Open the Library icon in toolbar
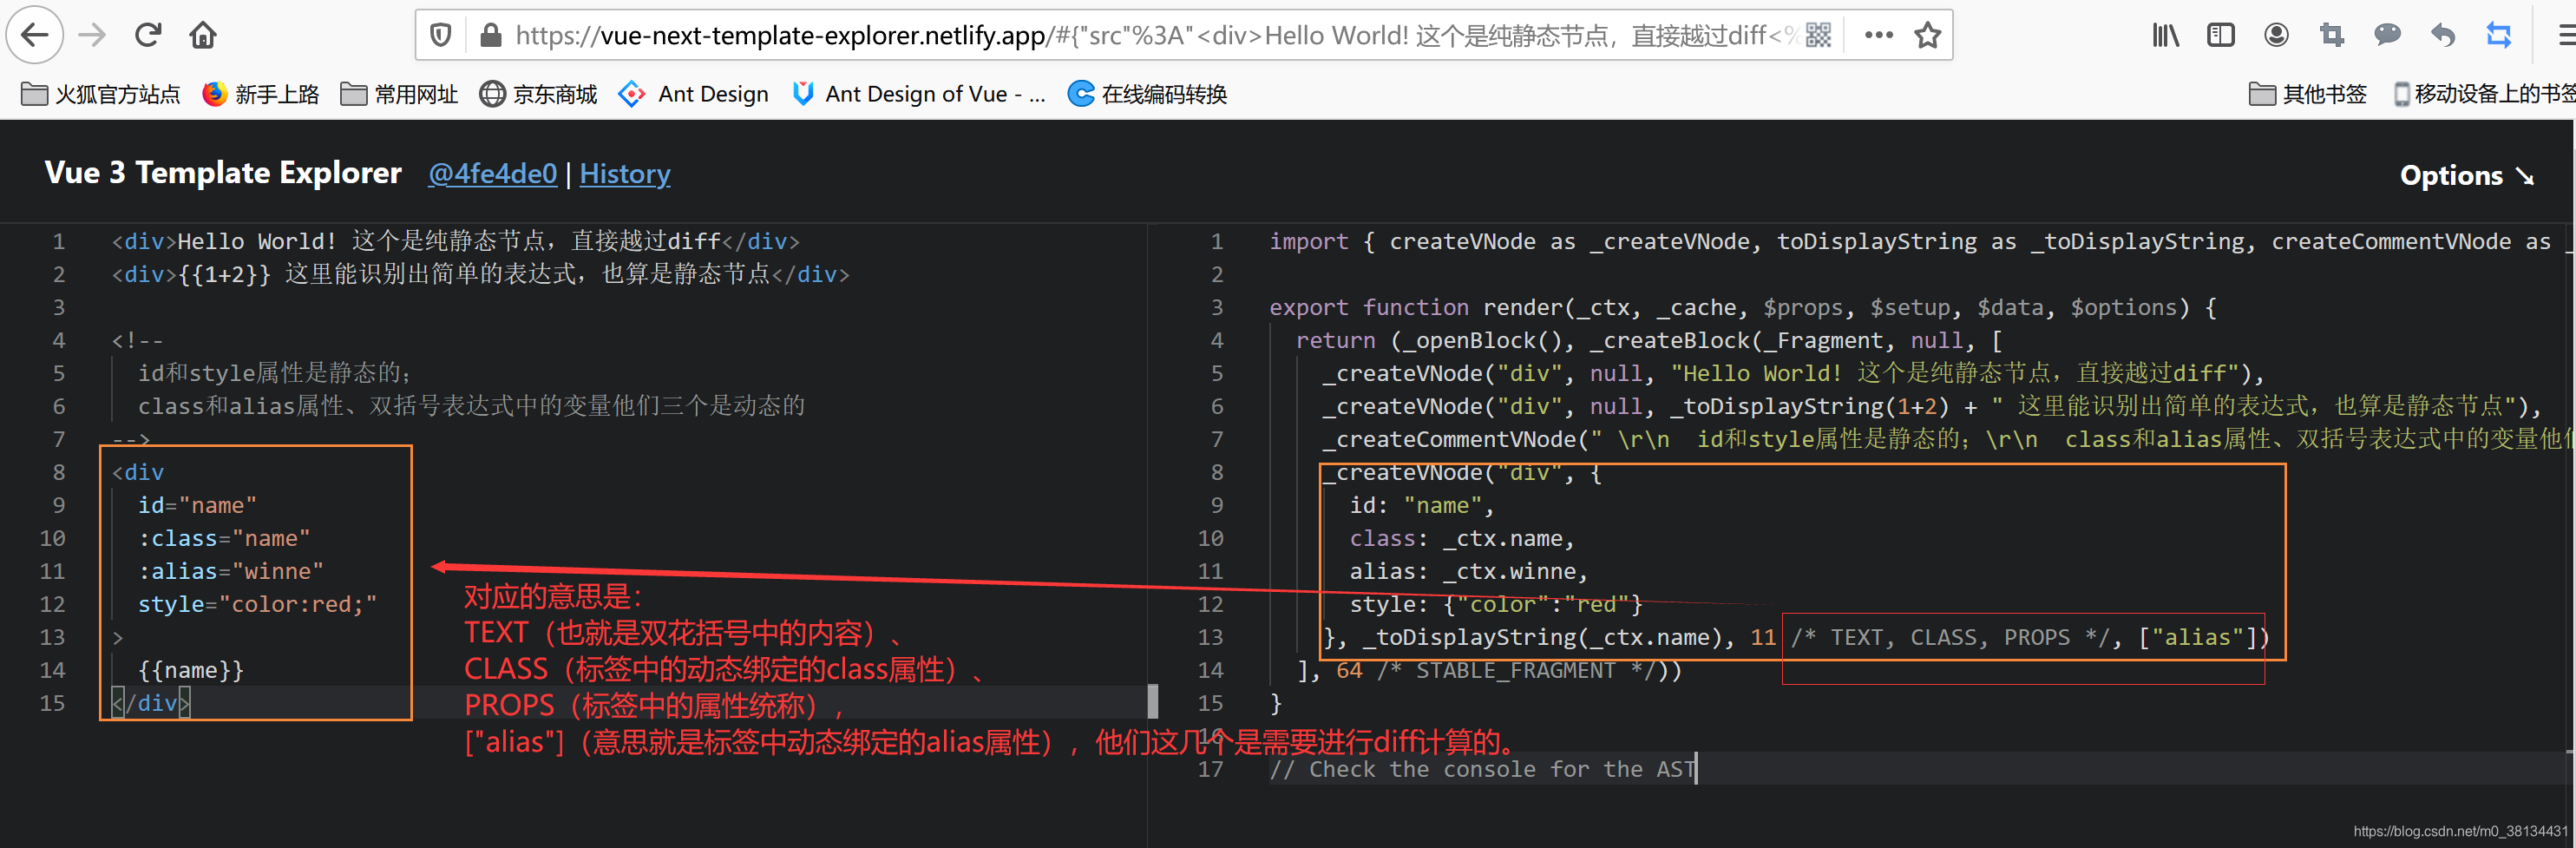The width and height of the screenshot is (2576, 848). pos(2165,36)
